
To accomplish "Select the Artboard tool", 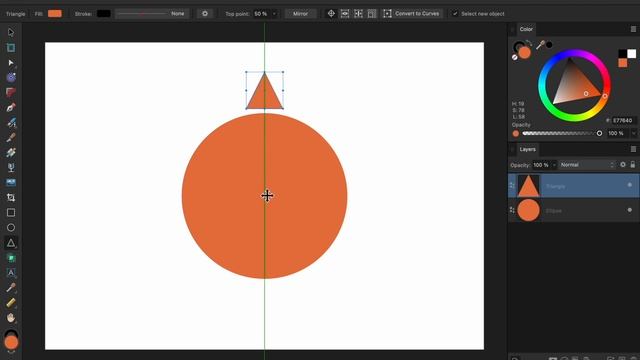I will click(11, 48).
